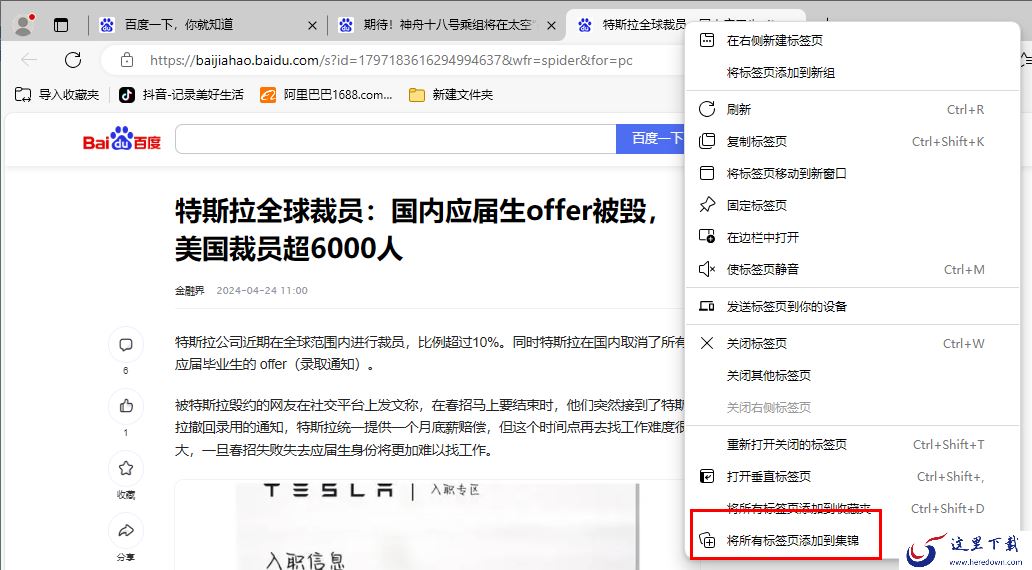Click the date text 2024-04-24 11:00

click(x=262, y=290)
